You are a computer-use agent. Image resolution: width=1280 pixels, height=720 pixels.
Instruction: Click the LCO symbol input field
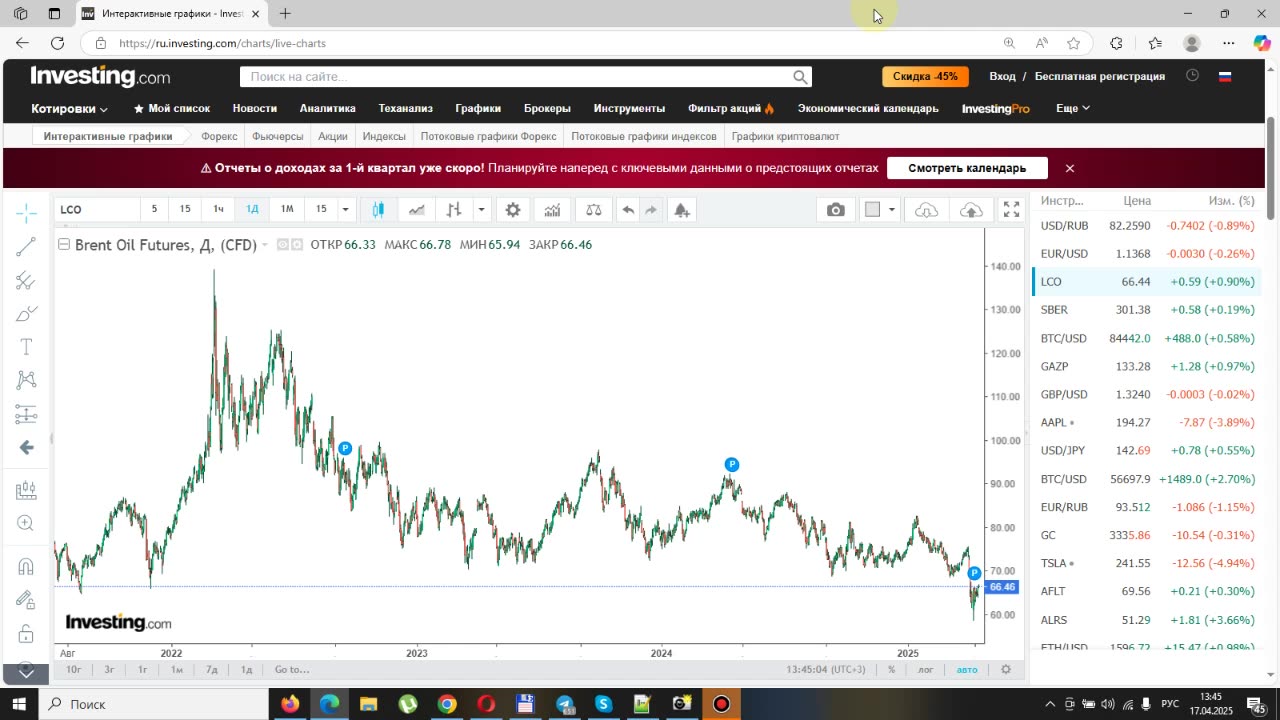[x=97, y=209]
